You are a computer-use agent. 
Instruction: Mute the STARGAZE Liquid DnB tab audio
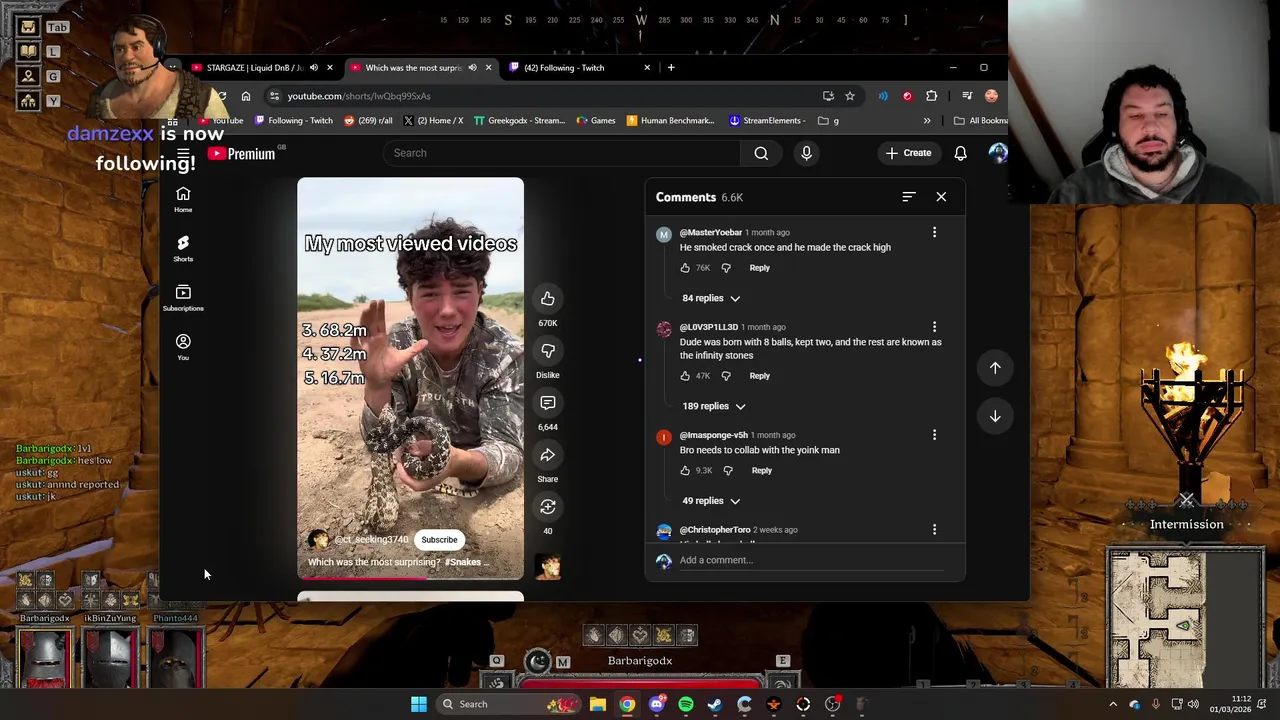[313, 68]
